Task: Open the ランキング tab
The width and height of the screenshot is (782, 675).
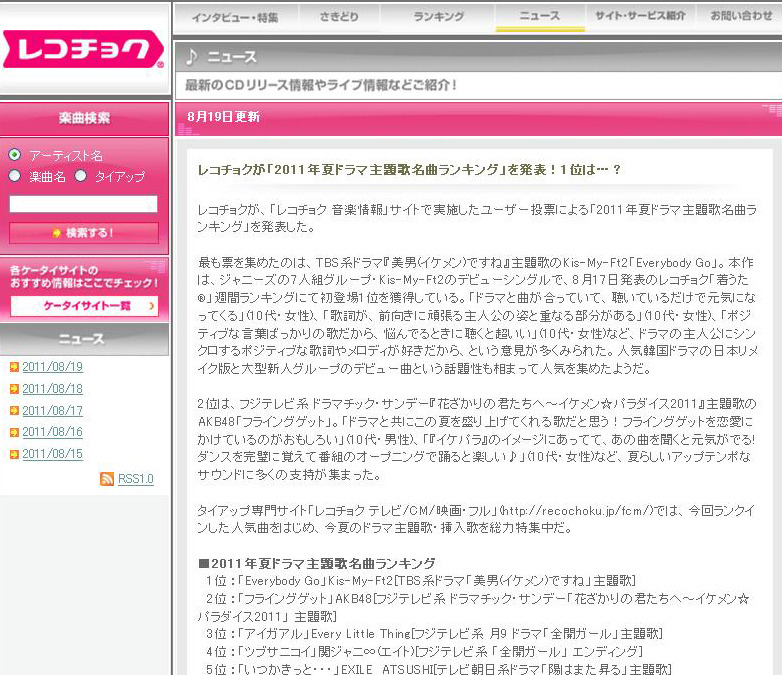Action: coord(438,17)
